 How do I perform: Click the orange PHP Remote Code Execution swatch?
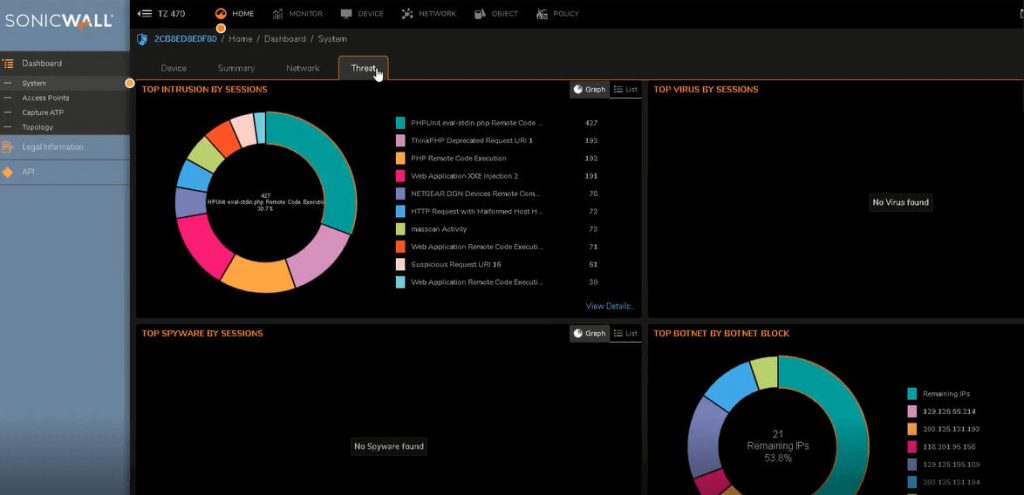400,158
